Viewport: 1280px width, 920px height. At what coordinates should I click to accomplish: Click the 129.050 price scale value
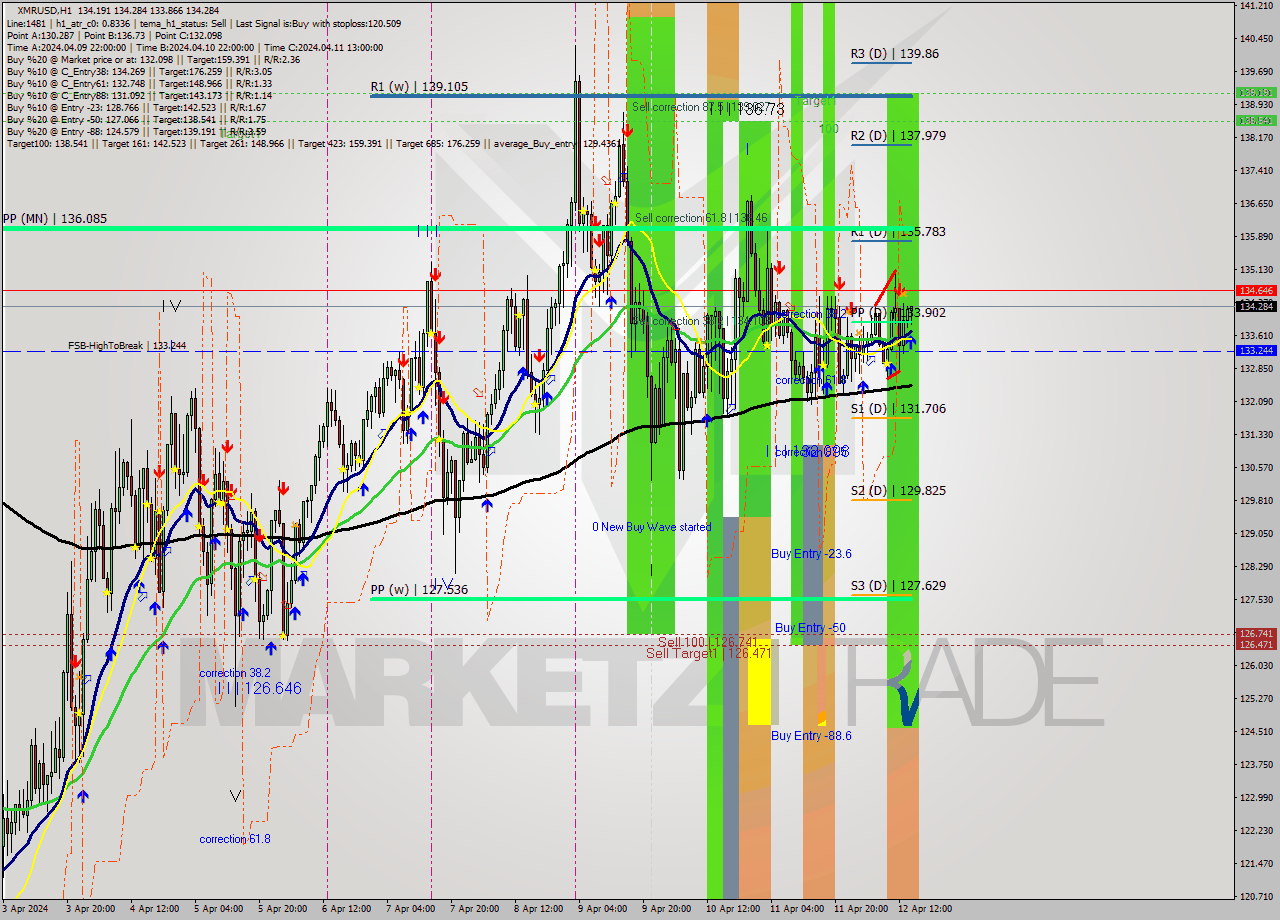[x=1255, y=534]
